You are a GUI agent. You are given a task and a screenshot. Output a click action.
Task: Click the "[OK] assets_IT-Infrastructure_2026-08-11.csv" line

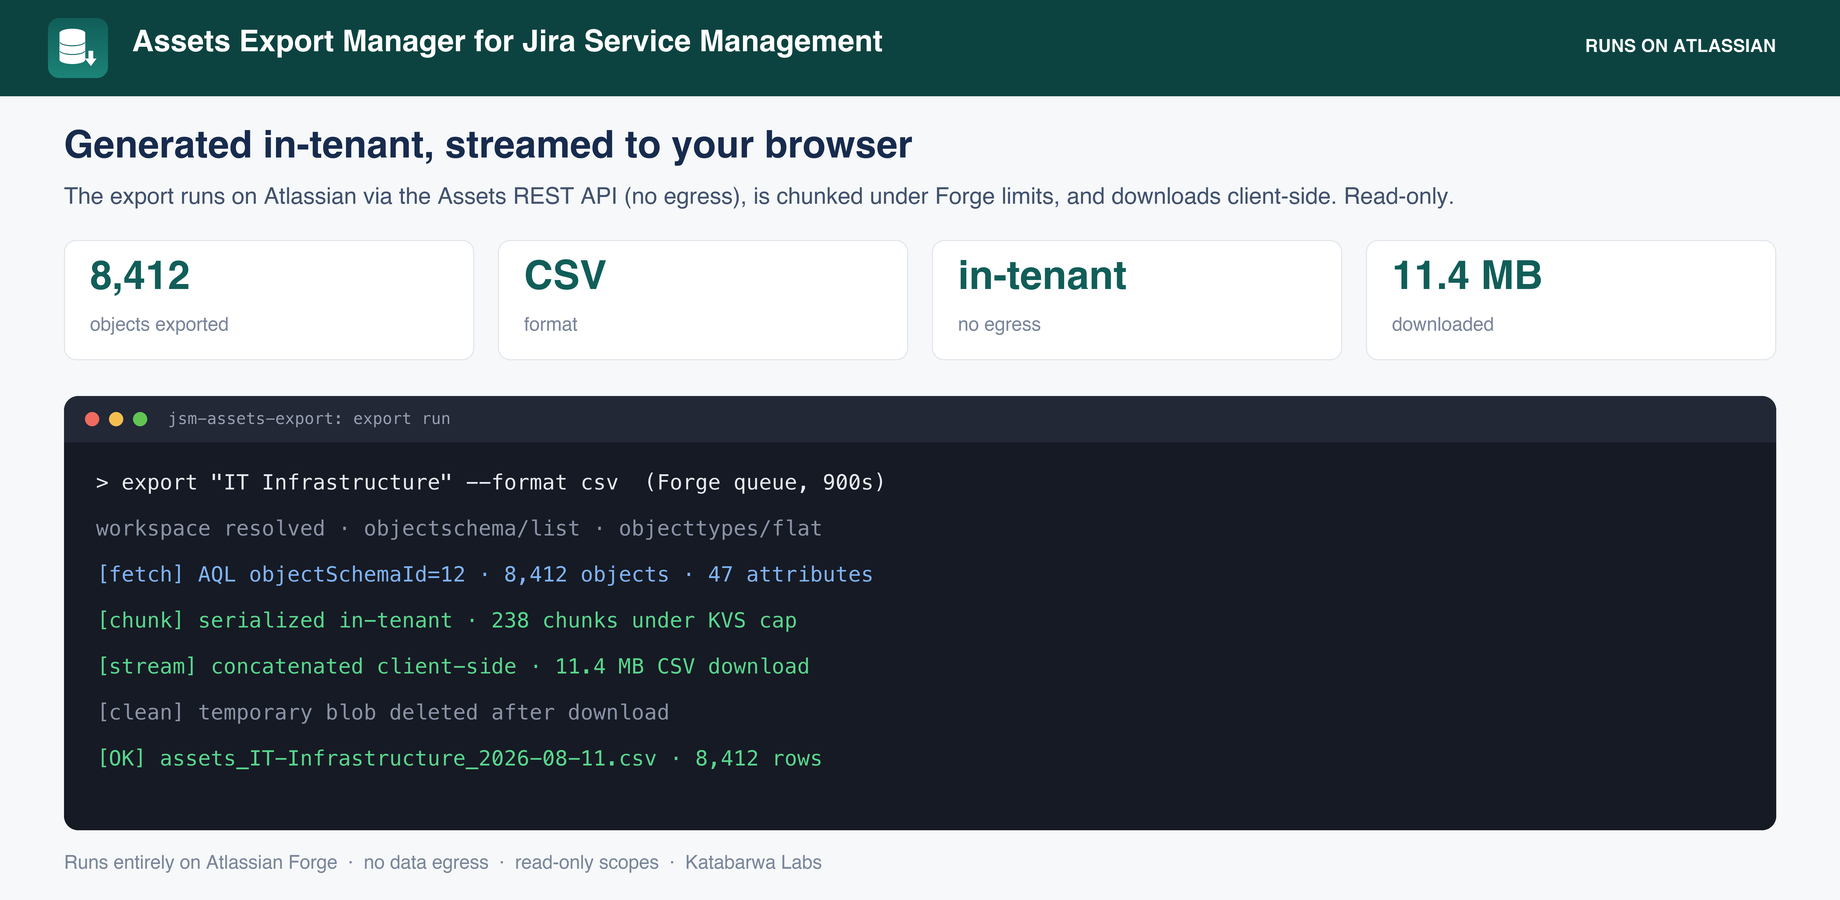click(x=459, y=758)
